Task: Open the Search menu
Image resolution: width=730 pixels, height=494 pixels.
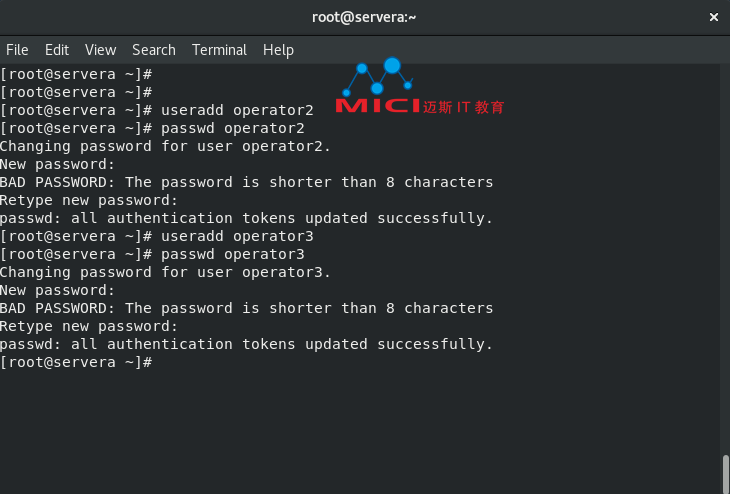Action: [x=154, y=50]
